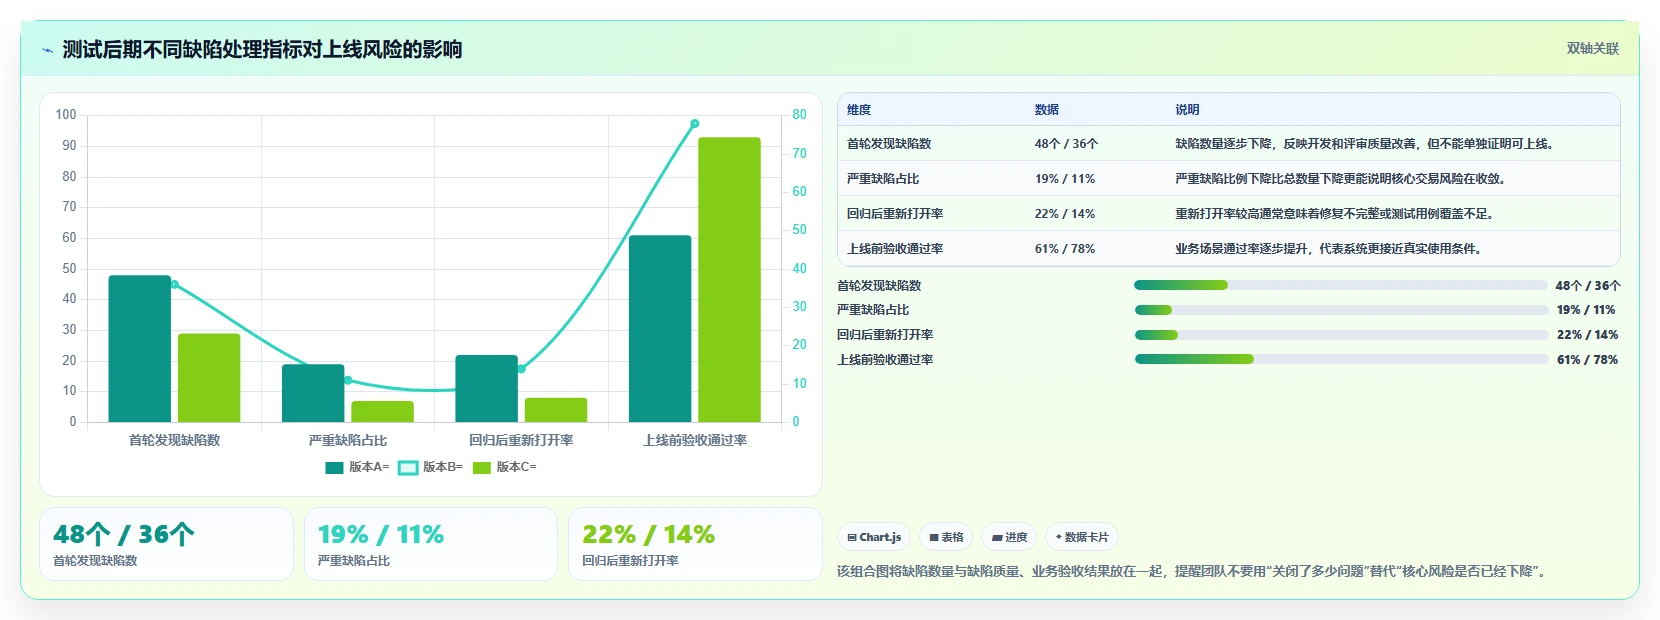Viewport: 1660px width, 620px height.
Task: Click x-axis label 上线前验收通过率
Action: coord(695,440)
